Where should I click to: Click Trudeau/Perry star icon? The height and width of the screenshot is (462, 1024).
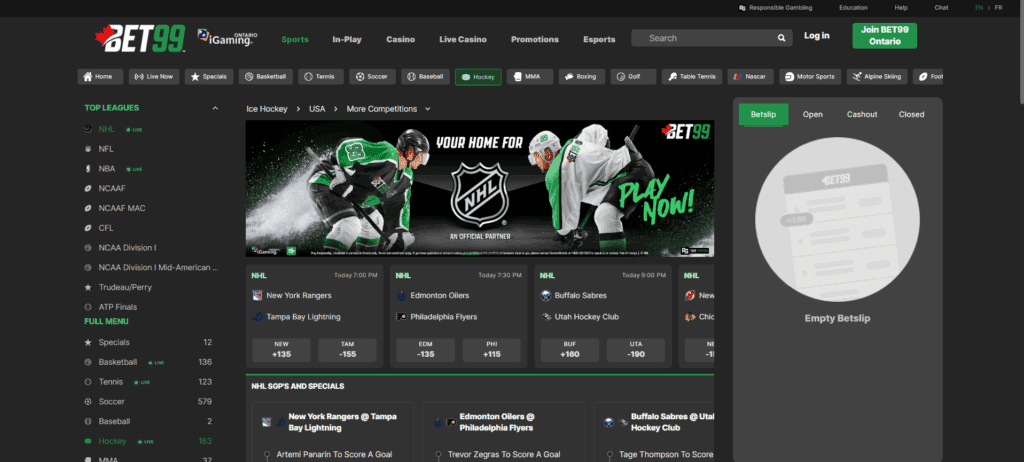pos(88,287)
